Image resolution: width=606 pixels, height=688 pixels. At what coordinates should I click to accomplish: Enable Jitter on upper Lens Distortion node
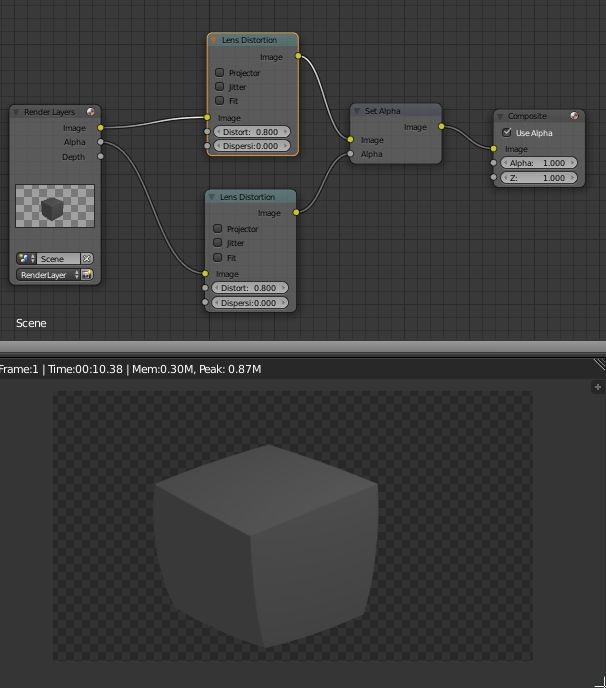[219, 86]
